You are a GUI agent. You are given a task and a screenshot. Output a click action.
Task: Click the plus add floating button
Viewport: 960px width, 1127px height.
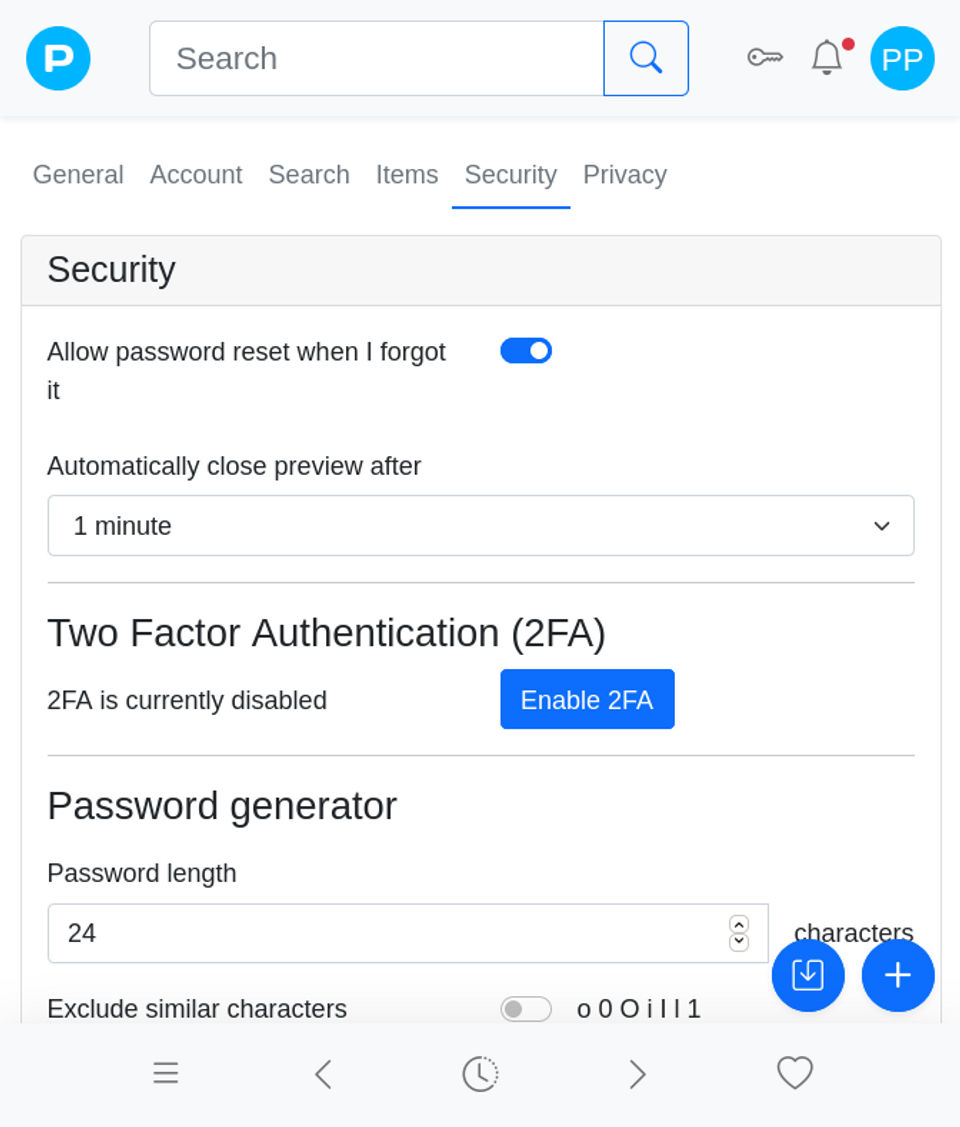[898, 975]
